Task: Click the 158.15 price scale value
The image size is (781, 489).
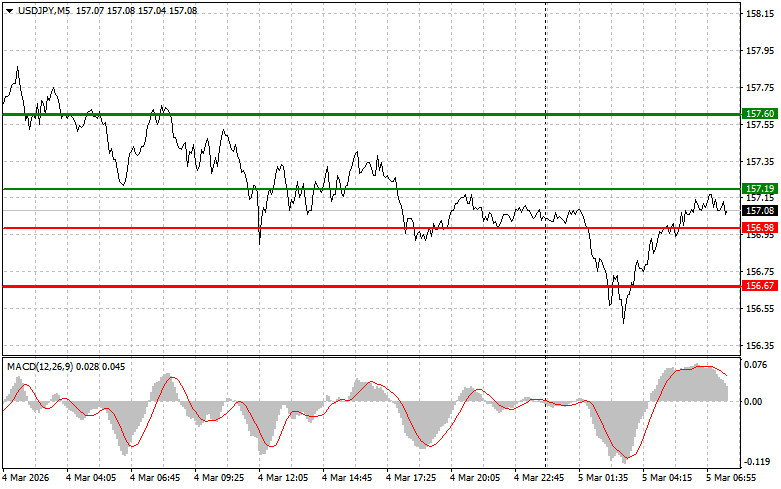Action: [x=760, y=14]
